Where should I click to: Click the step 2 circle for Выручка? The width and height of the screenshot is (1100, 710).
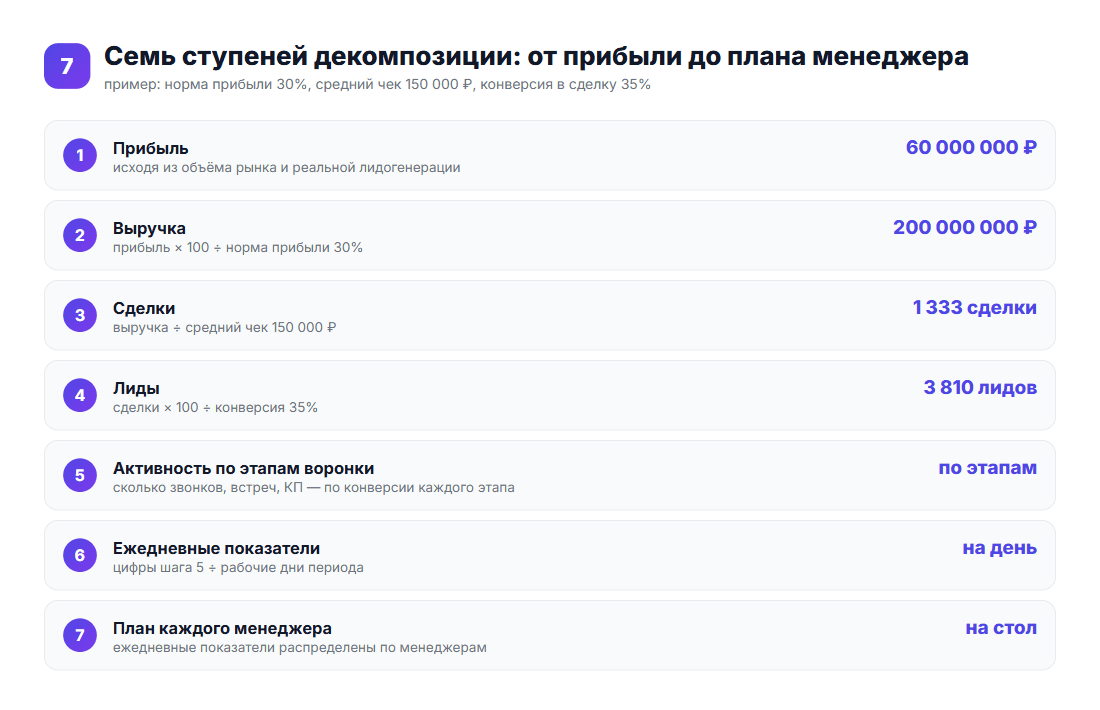click(x=80, y=235)
